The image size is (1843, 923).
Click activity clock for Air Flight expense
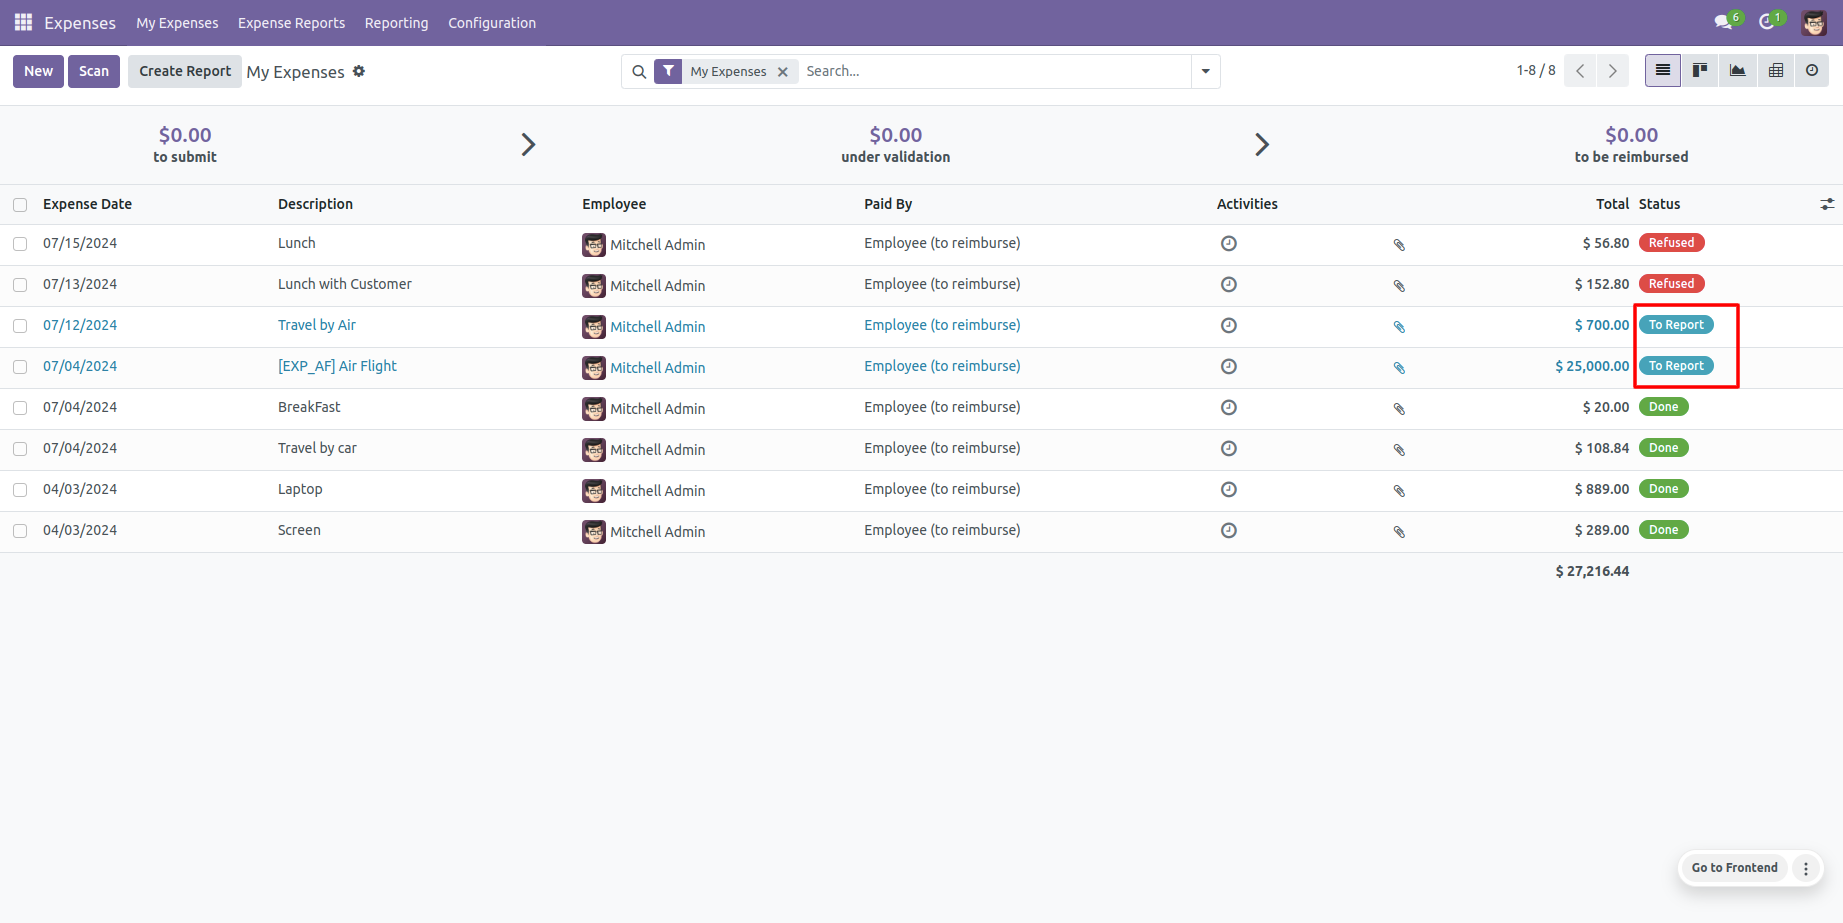[x=1229, y=366]
